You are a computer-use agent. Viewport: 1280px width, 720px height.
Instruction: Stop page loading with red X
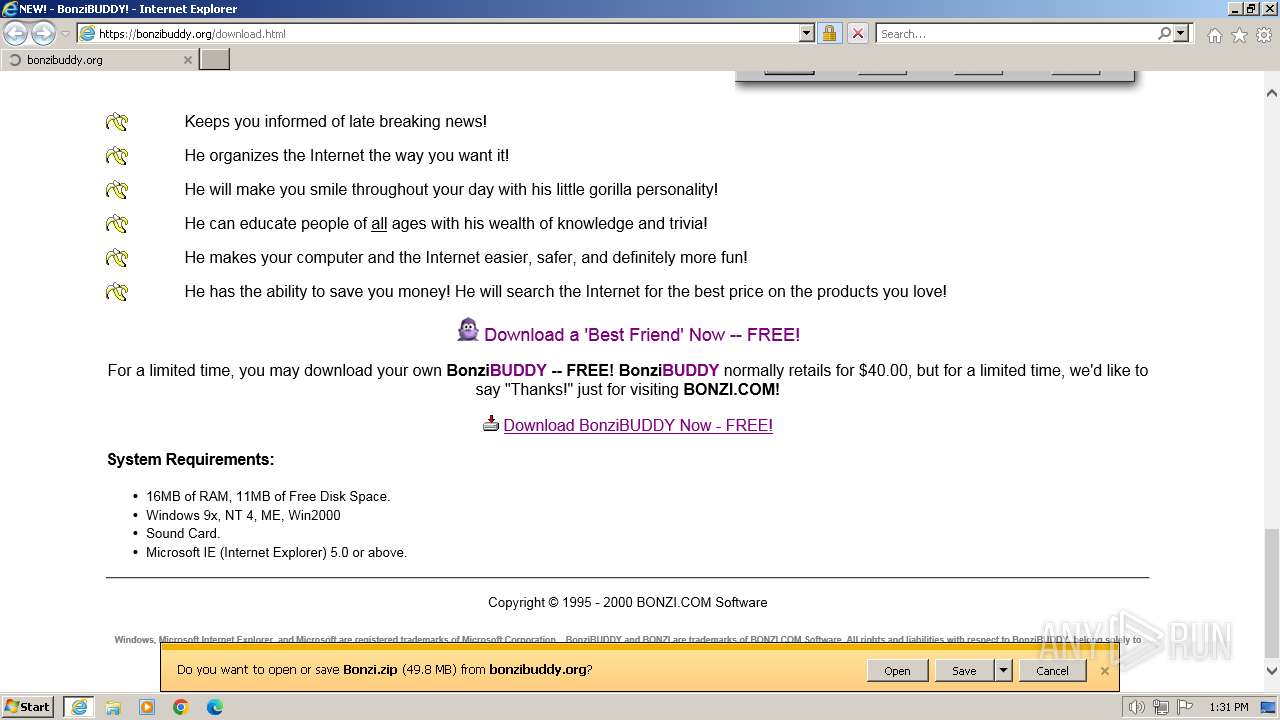(857, 33)
